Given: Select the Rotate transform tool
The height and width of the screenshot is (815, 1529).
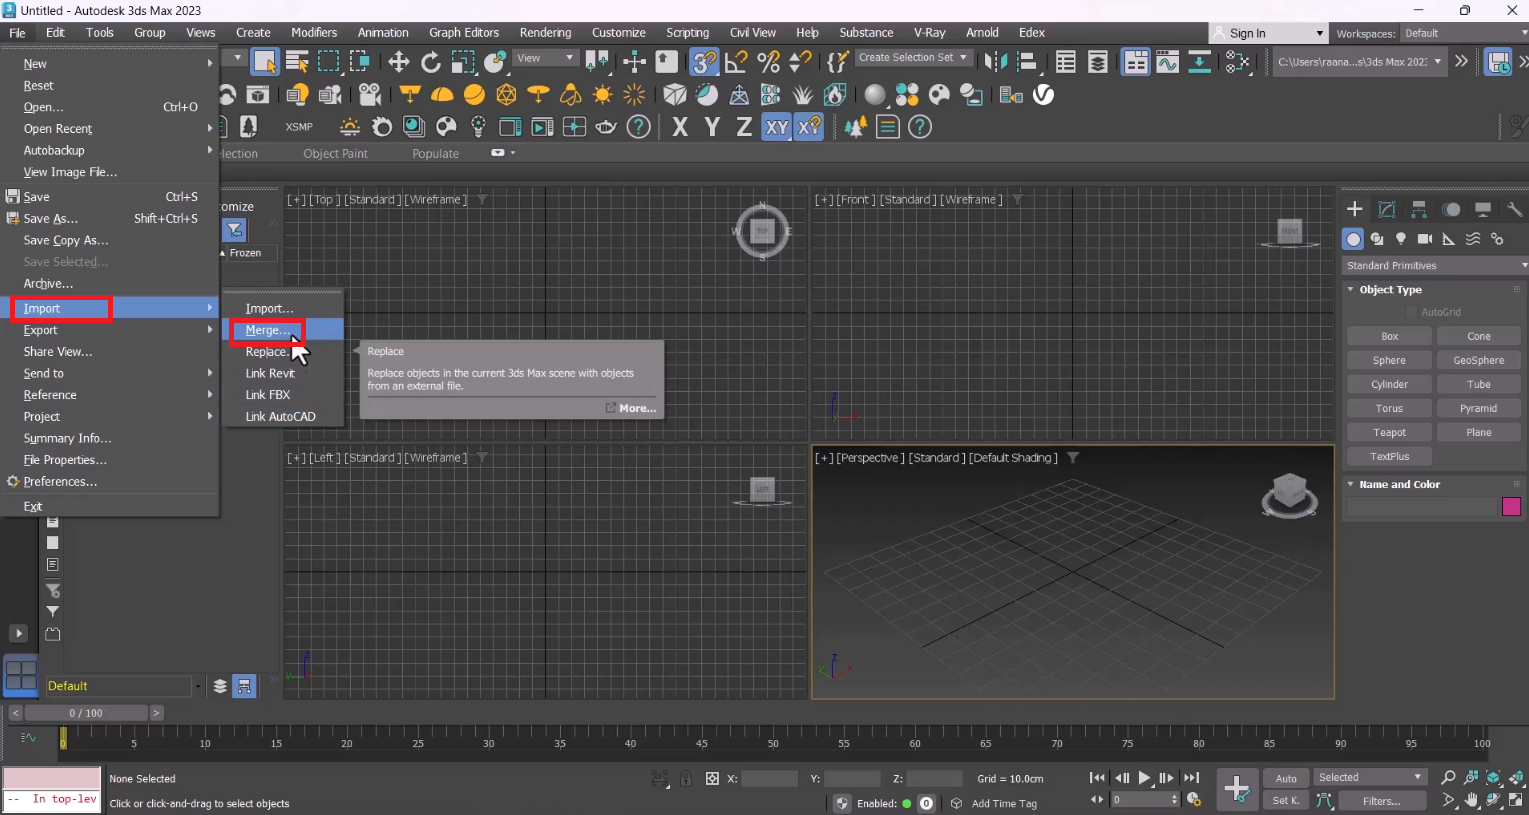Looking at the screenshot, I should click(x=430, y=63).
